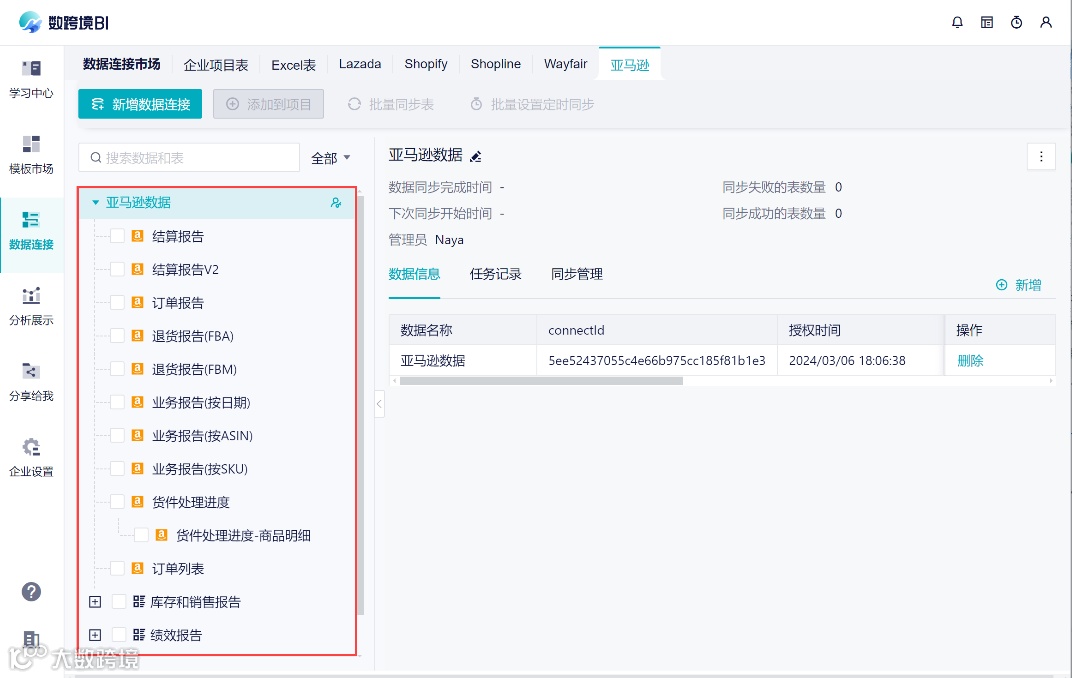This screenshot has height=678, width=1072.
Task: Click the tree panel vertical scrollbar
Action: [360, 405]
